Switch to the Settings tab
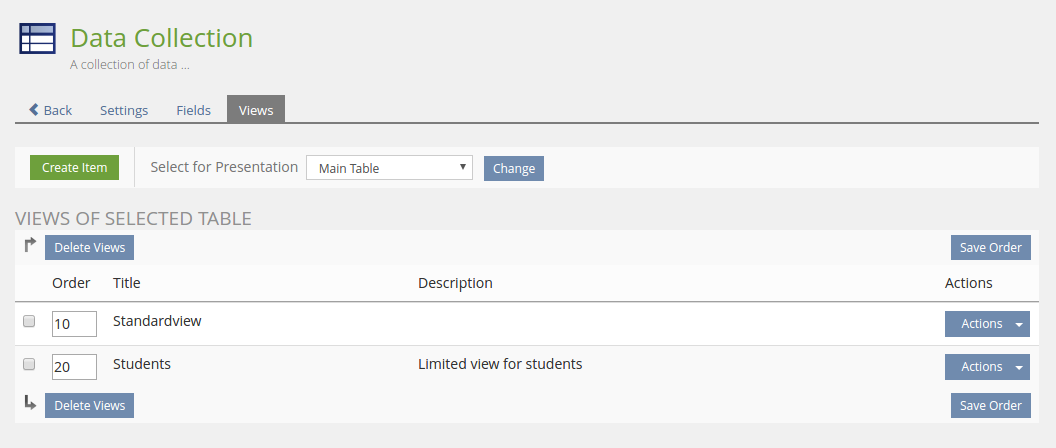The height and width of the screenshot is (448, 1056). (x=124, y=110)
